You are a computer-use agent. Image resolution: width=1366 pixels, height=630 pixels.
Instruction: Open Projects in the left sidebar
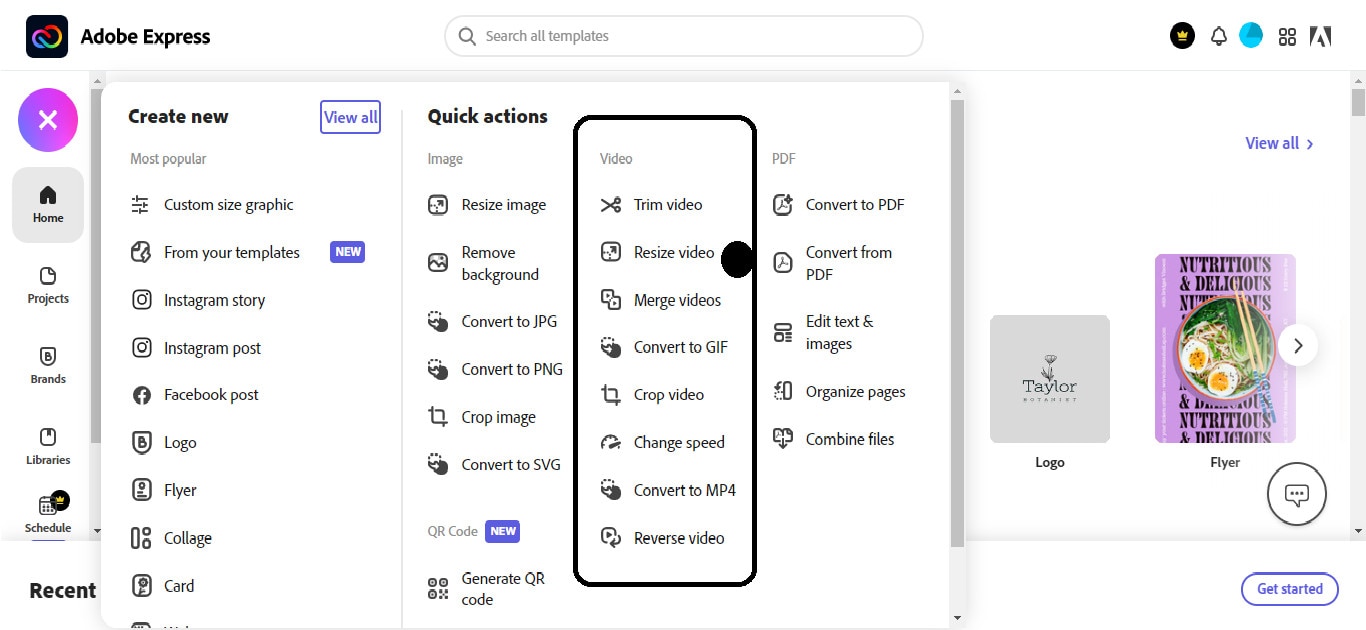click(x=48, y=285)
